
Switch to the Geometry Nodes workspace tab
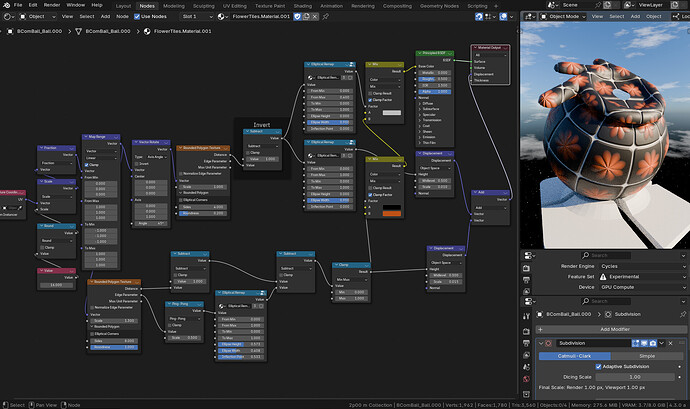[x=439, y=6]
